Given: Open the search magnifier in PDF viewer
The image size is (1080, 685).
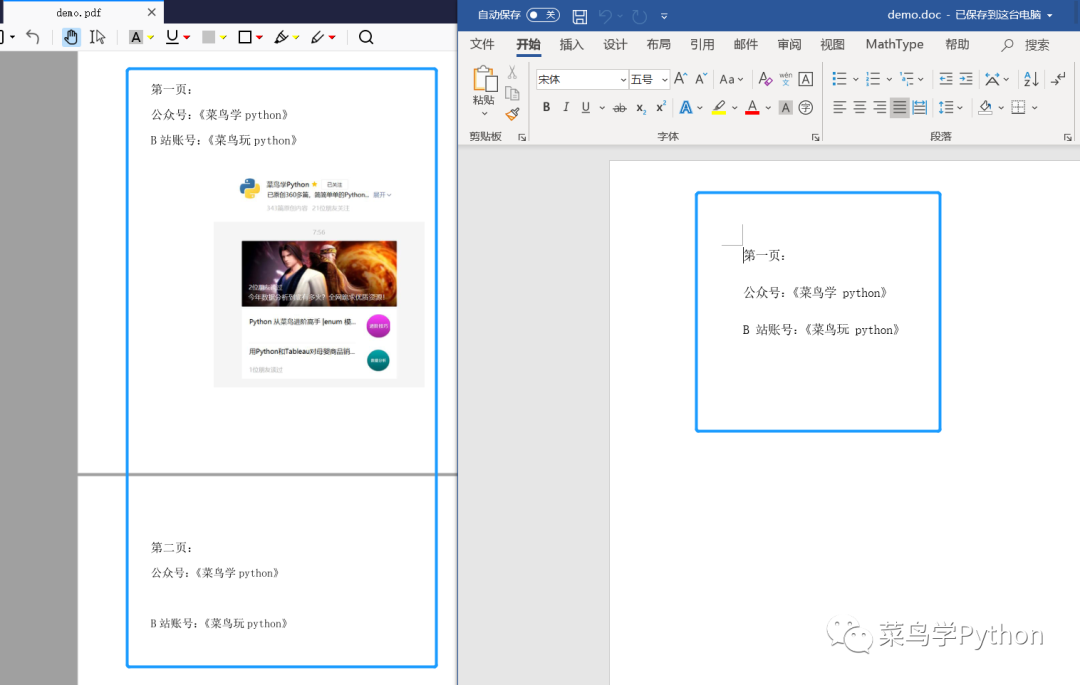Looking at the screenshot, I should tap(366, 37).
